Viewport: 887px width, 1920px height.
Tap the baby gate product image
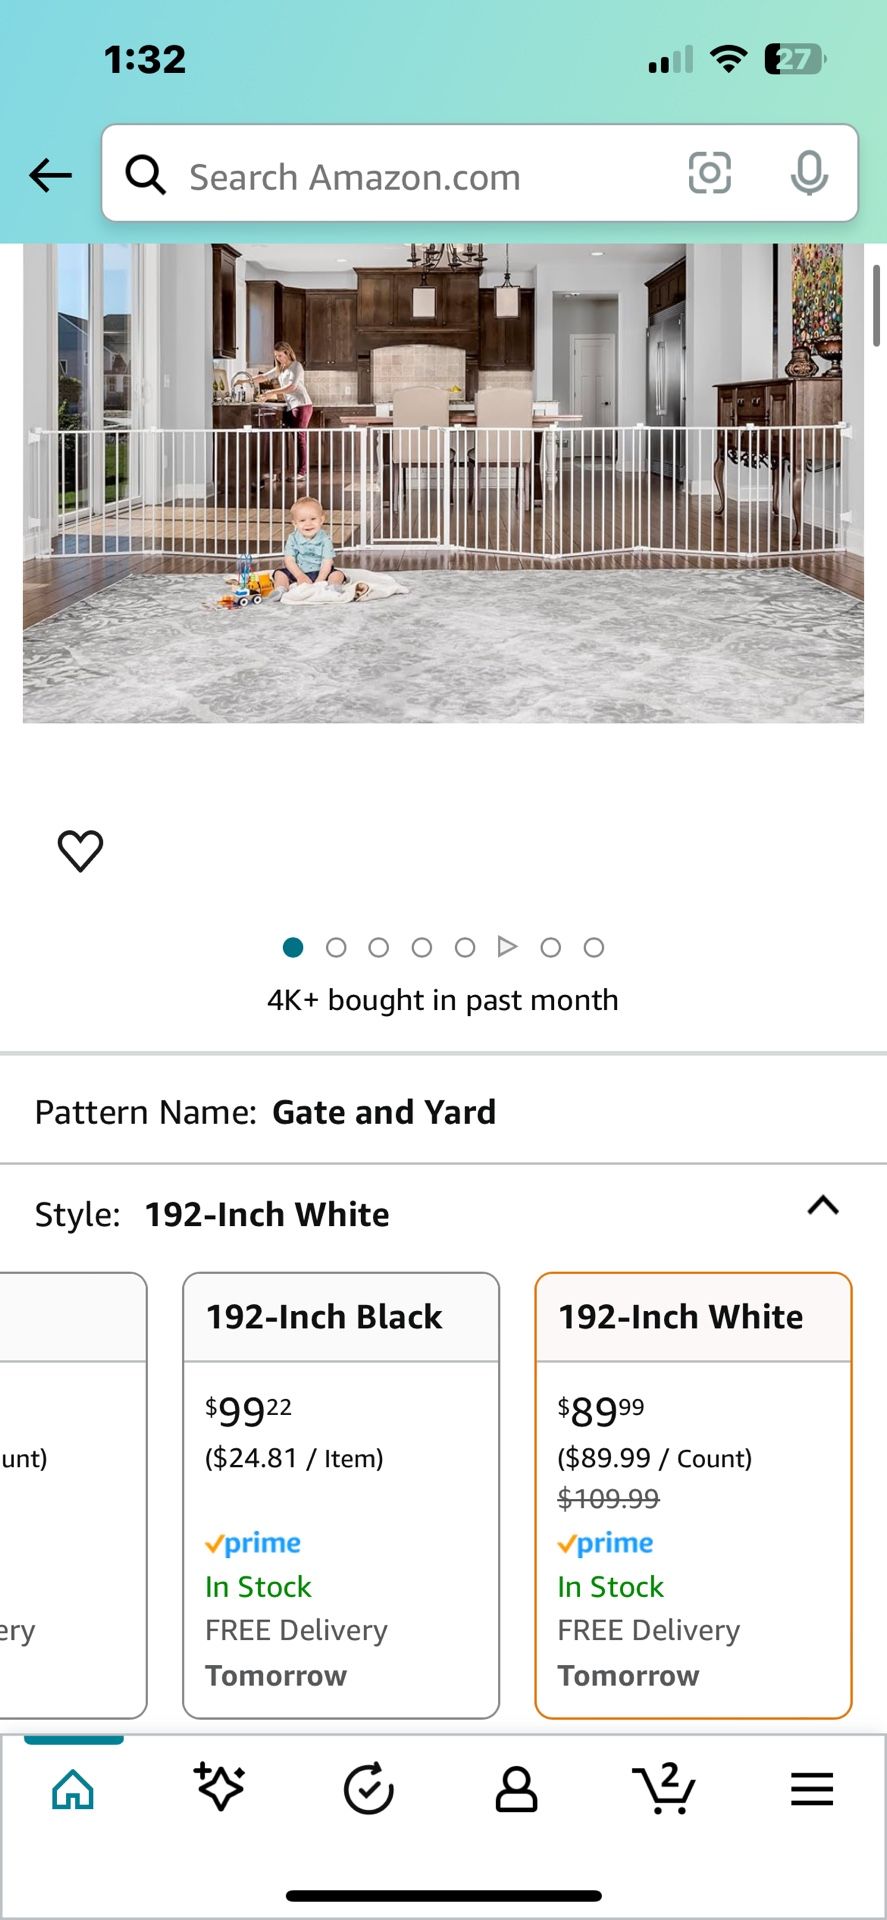[x=443, y=482]
